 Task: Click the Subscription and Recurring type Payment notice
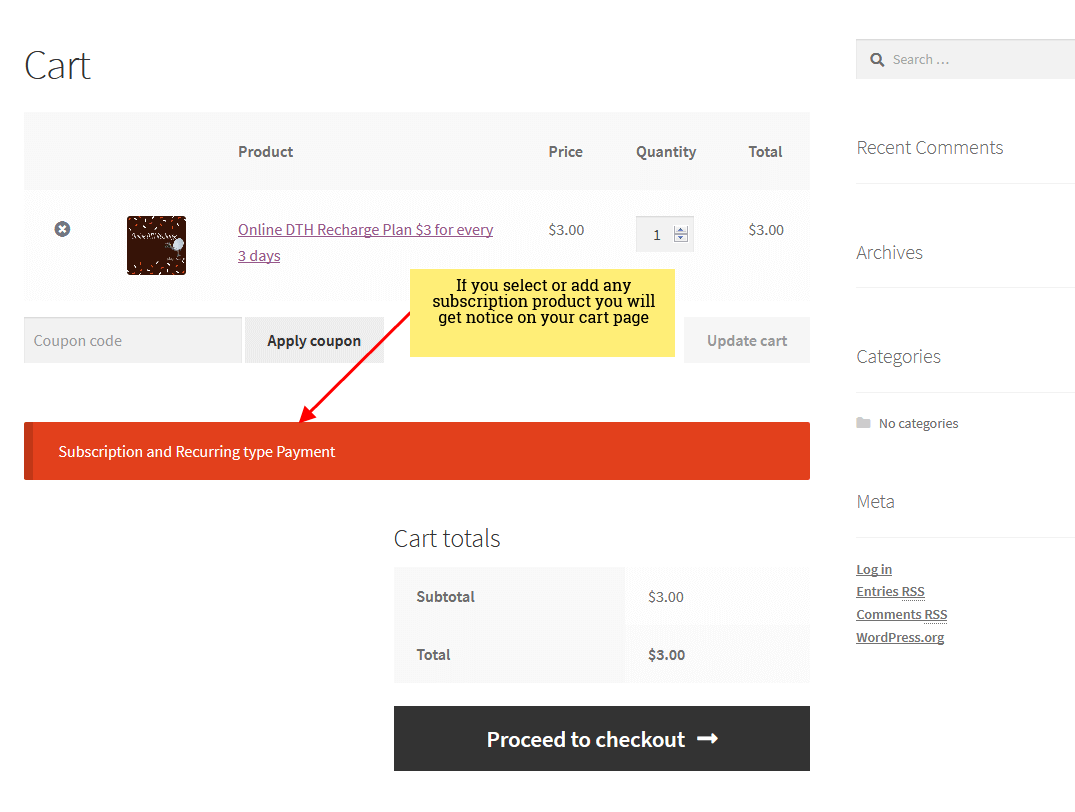197,451
